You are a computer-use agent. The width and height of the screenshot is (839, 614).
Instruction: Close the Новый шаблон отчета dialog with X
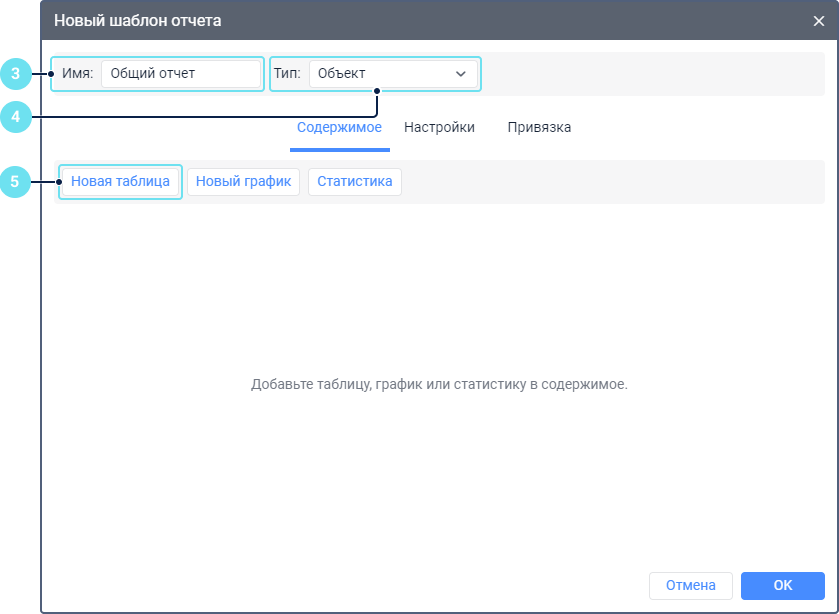818,20
